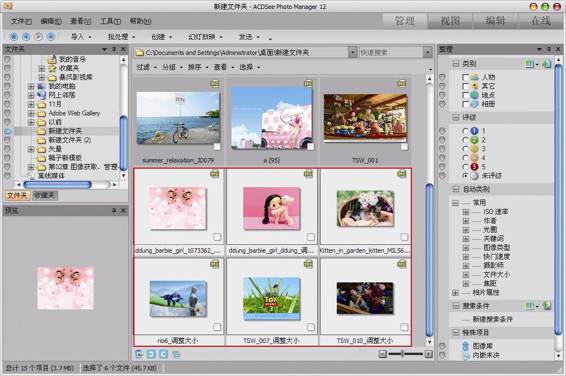The height and width of the screenshot is (376, 566).
Task: Click rightmost icon in 类别 header
Action: pos(547,64)
